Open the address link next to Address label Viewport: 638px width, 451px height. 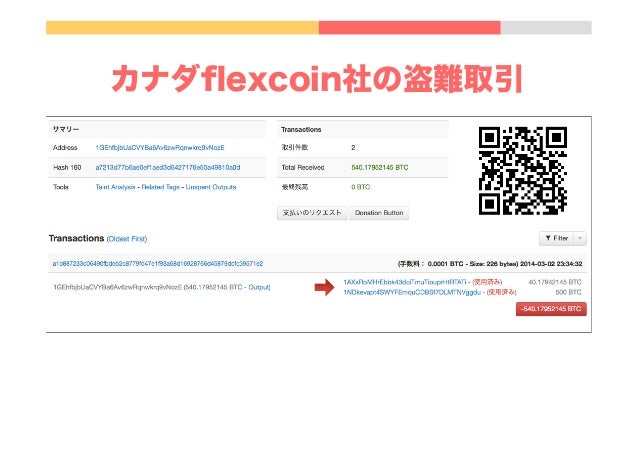click(x=160, y=147)
